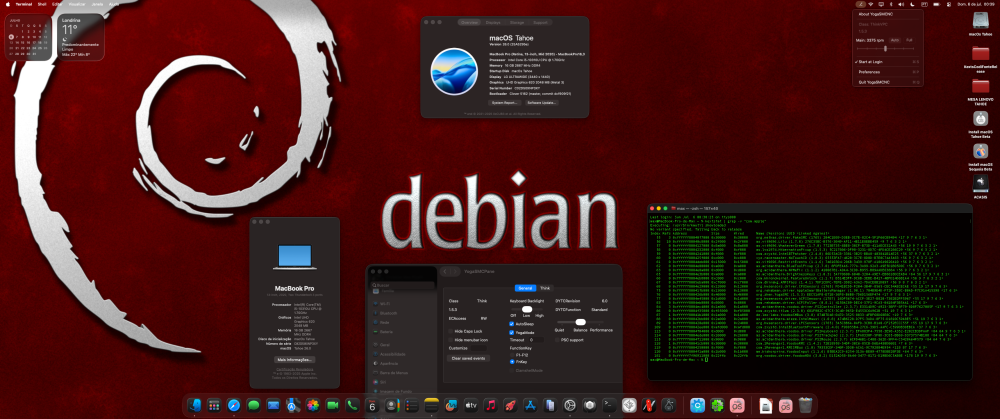Select FnKey function key option
Screen dimensions: 1000x419
[511, 362]
